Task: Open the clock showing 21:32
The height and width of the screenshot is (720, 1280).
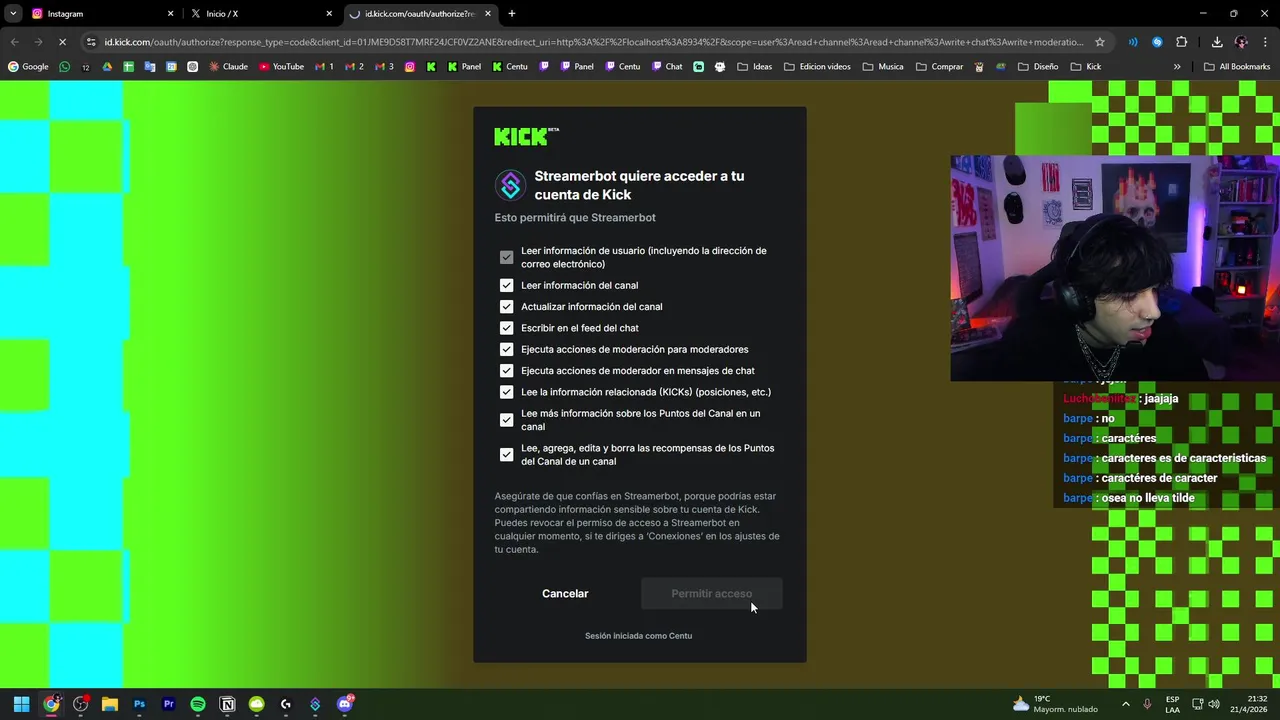Action: 1248,704
